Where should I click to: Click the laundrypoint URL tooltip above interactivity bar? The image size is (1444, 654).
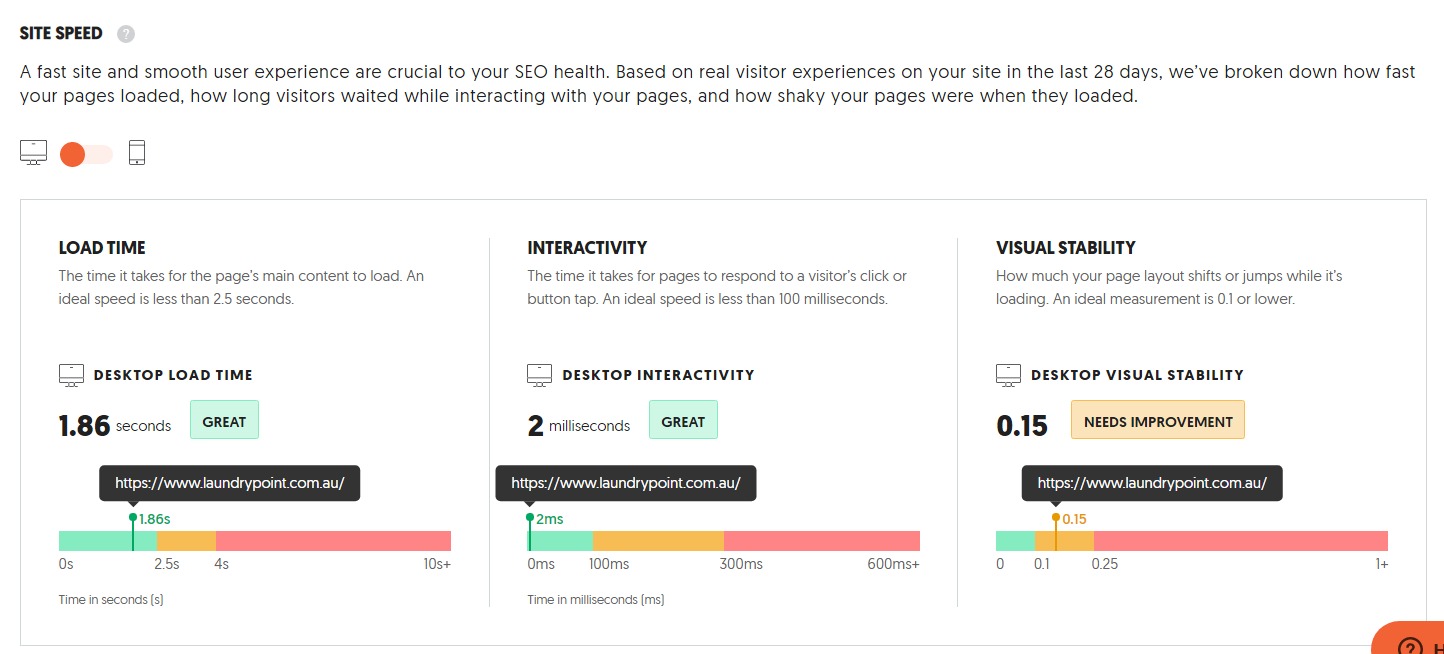626,483
